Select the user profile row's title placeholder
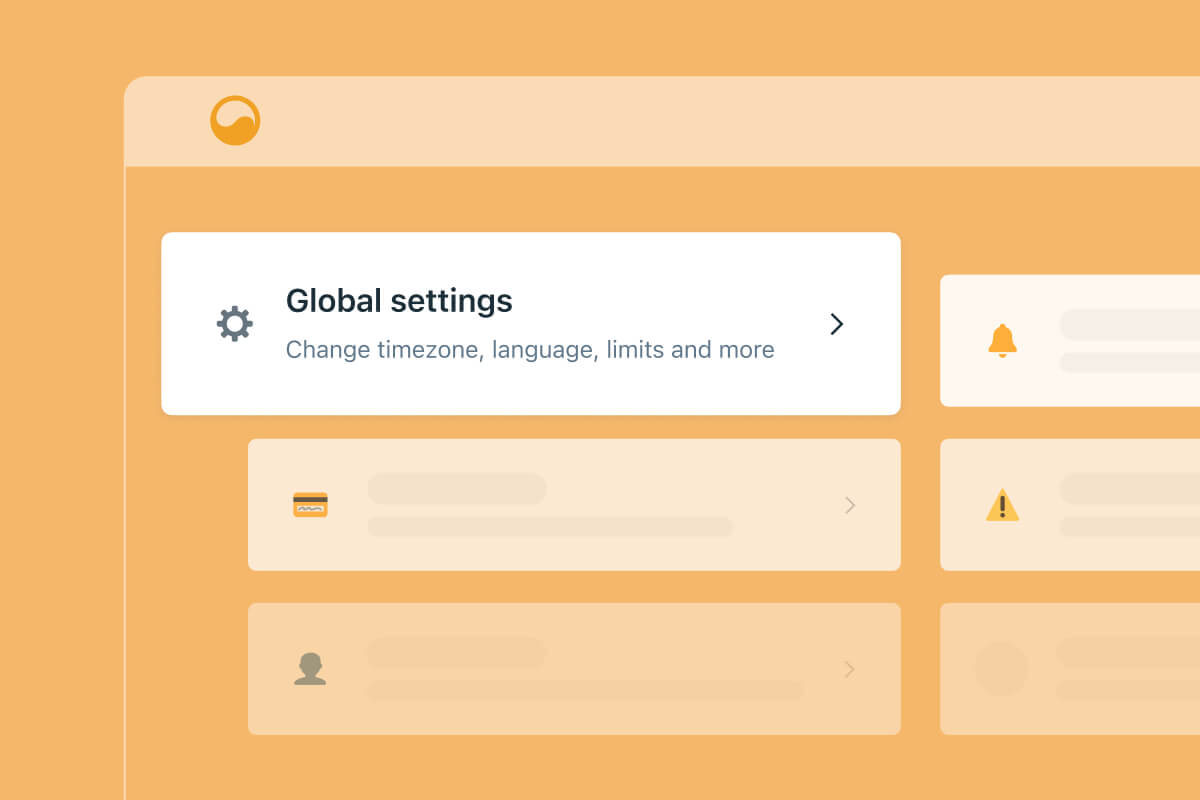The height and width of the screenshot is (800, 1200). point(457,653)
